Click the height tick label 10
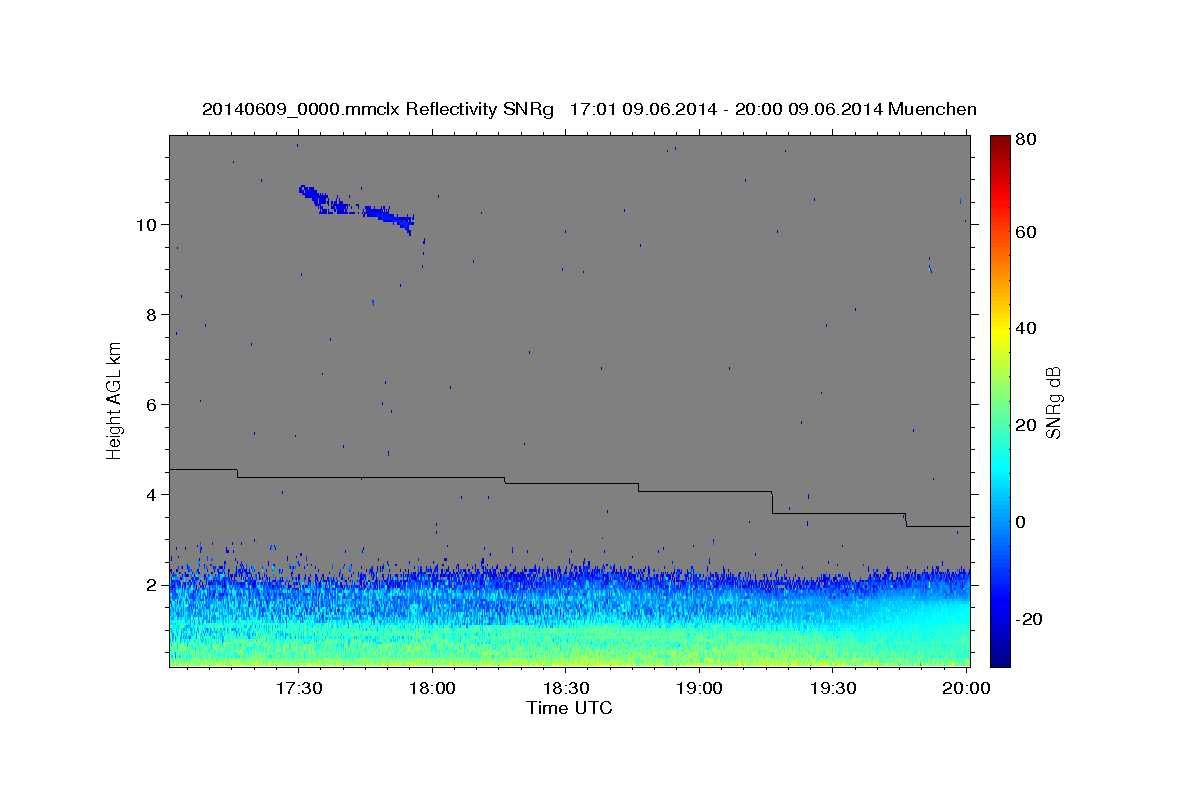Viewport: 1200px width, 800px height. point(145,224)
